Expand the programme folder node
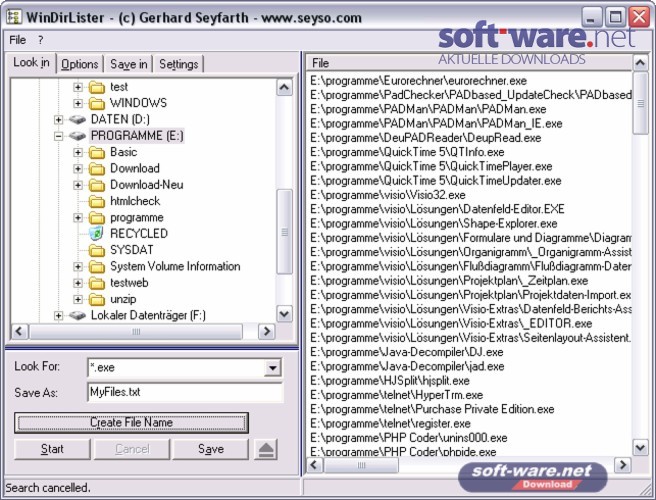This screenshot has width=656, height=500. [x=78, y=218]
